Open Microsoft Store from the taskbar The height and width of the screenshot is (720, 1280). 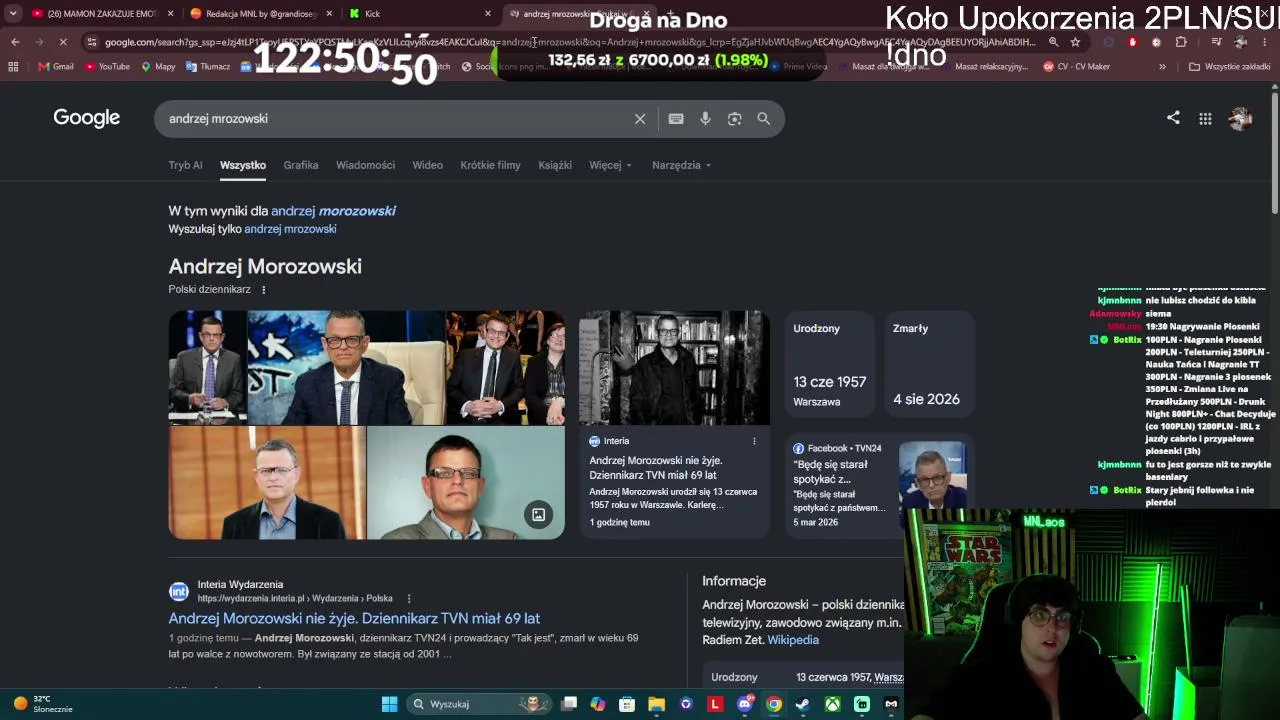tap(627, 704)
